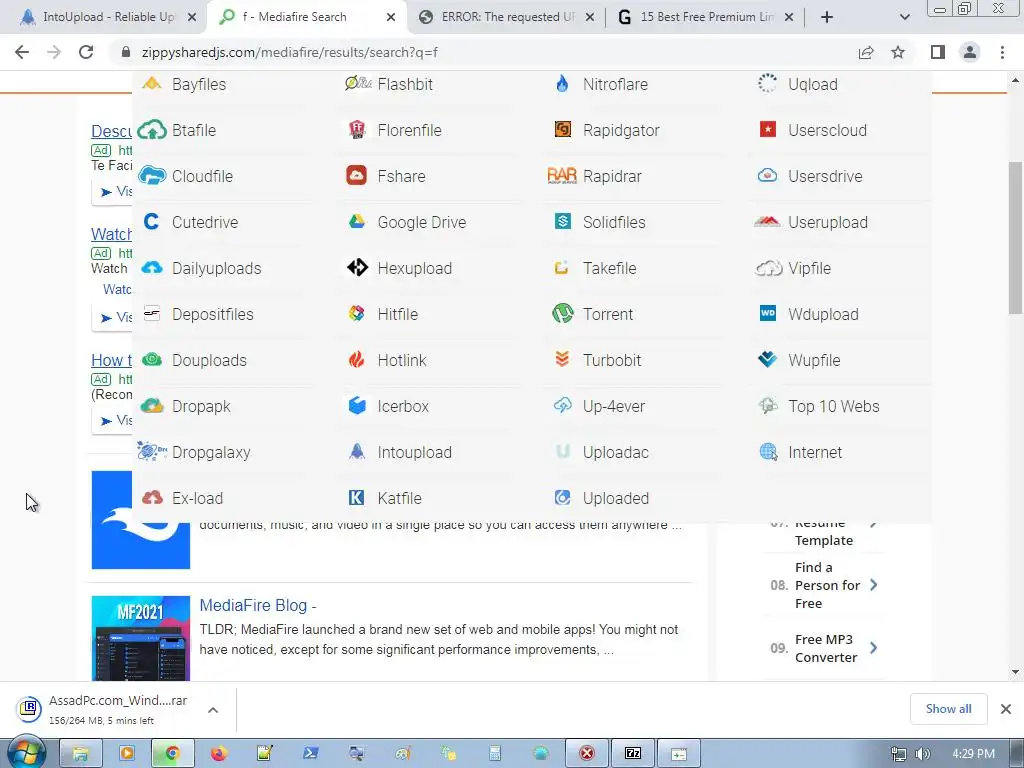Open the Chrome profile menu

[x=970, y=52]
